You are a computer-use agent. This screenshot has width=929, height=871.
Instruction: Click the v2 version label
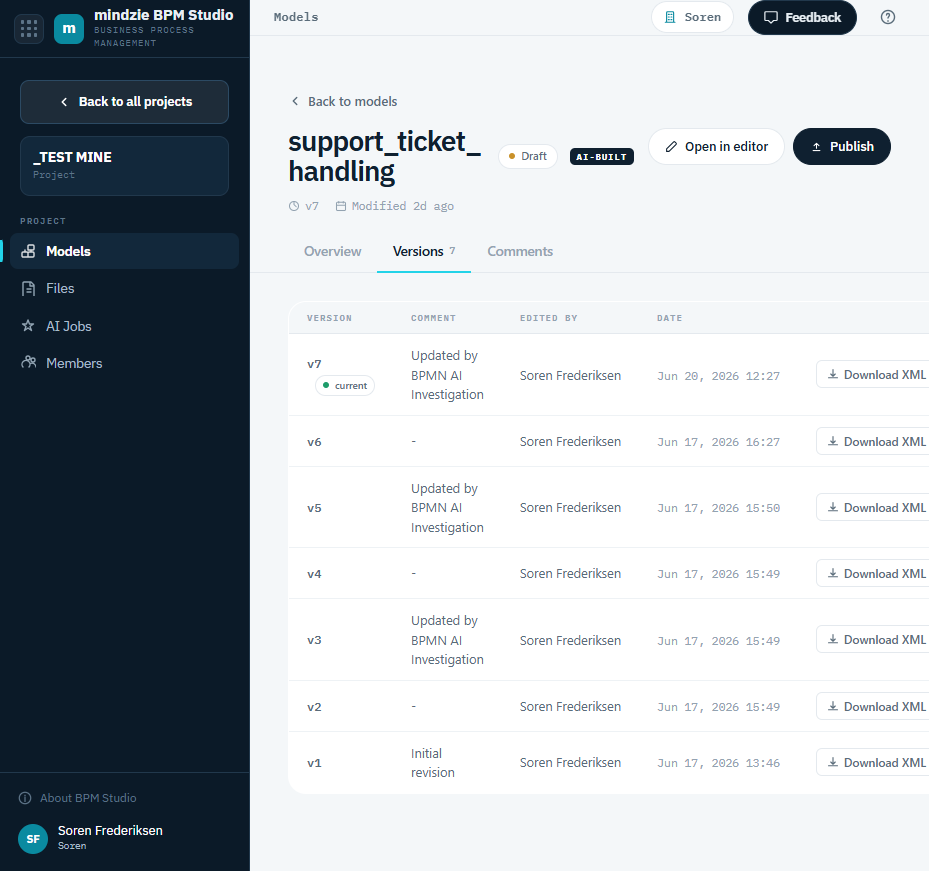(x=314, y=707)
